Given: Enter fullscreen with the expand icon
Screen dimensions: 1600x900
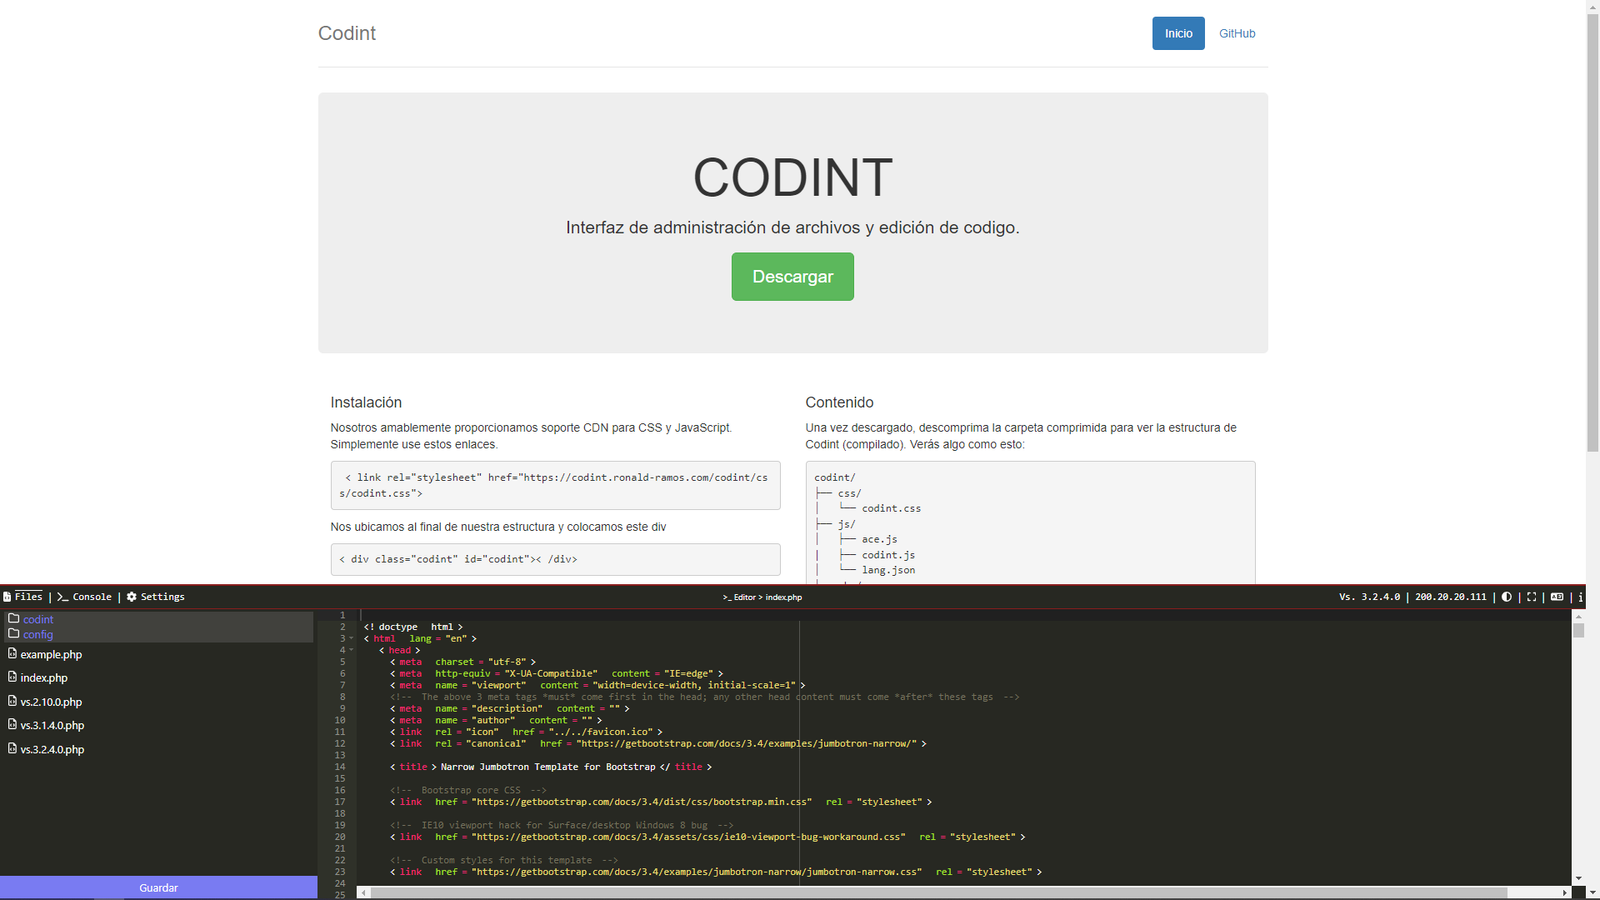Looking at the screenshot, I should click(x=1531, y=597).
